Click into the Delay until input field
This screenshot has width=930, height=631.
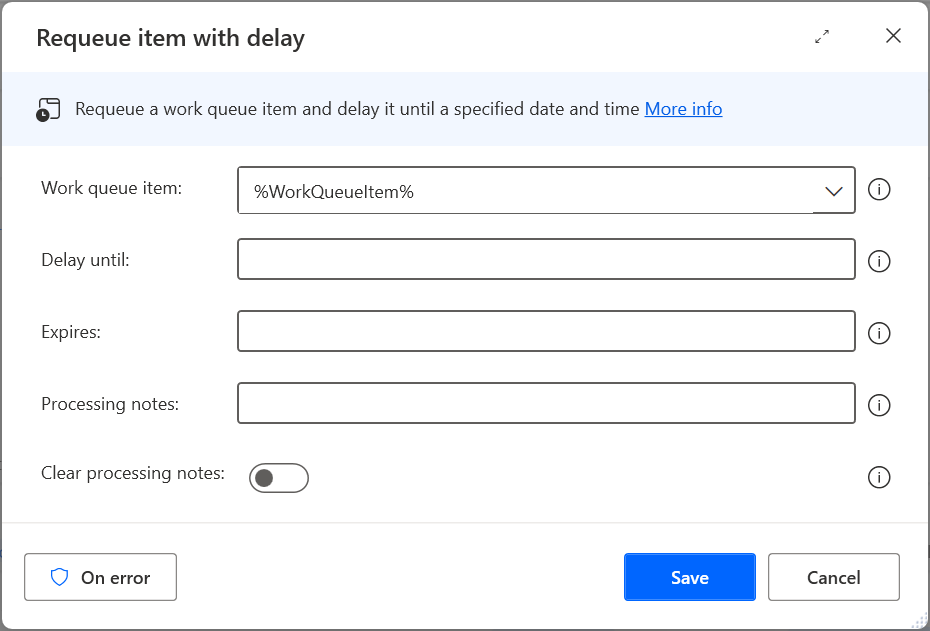(546, 259)
